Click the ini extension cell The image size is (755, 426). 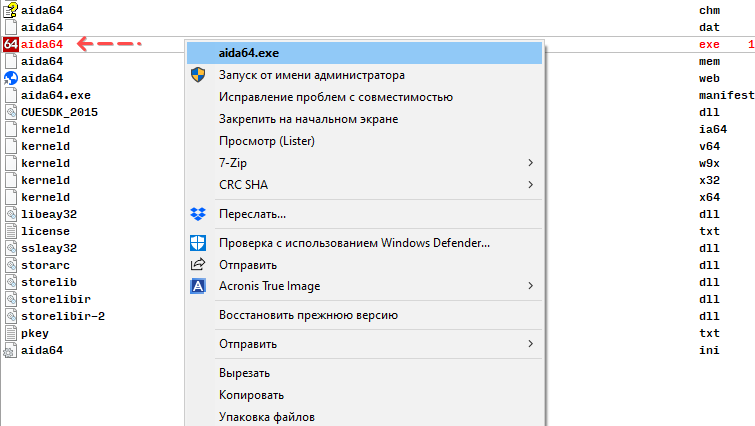pyautogui.click(x=709, y=350)
